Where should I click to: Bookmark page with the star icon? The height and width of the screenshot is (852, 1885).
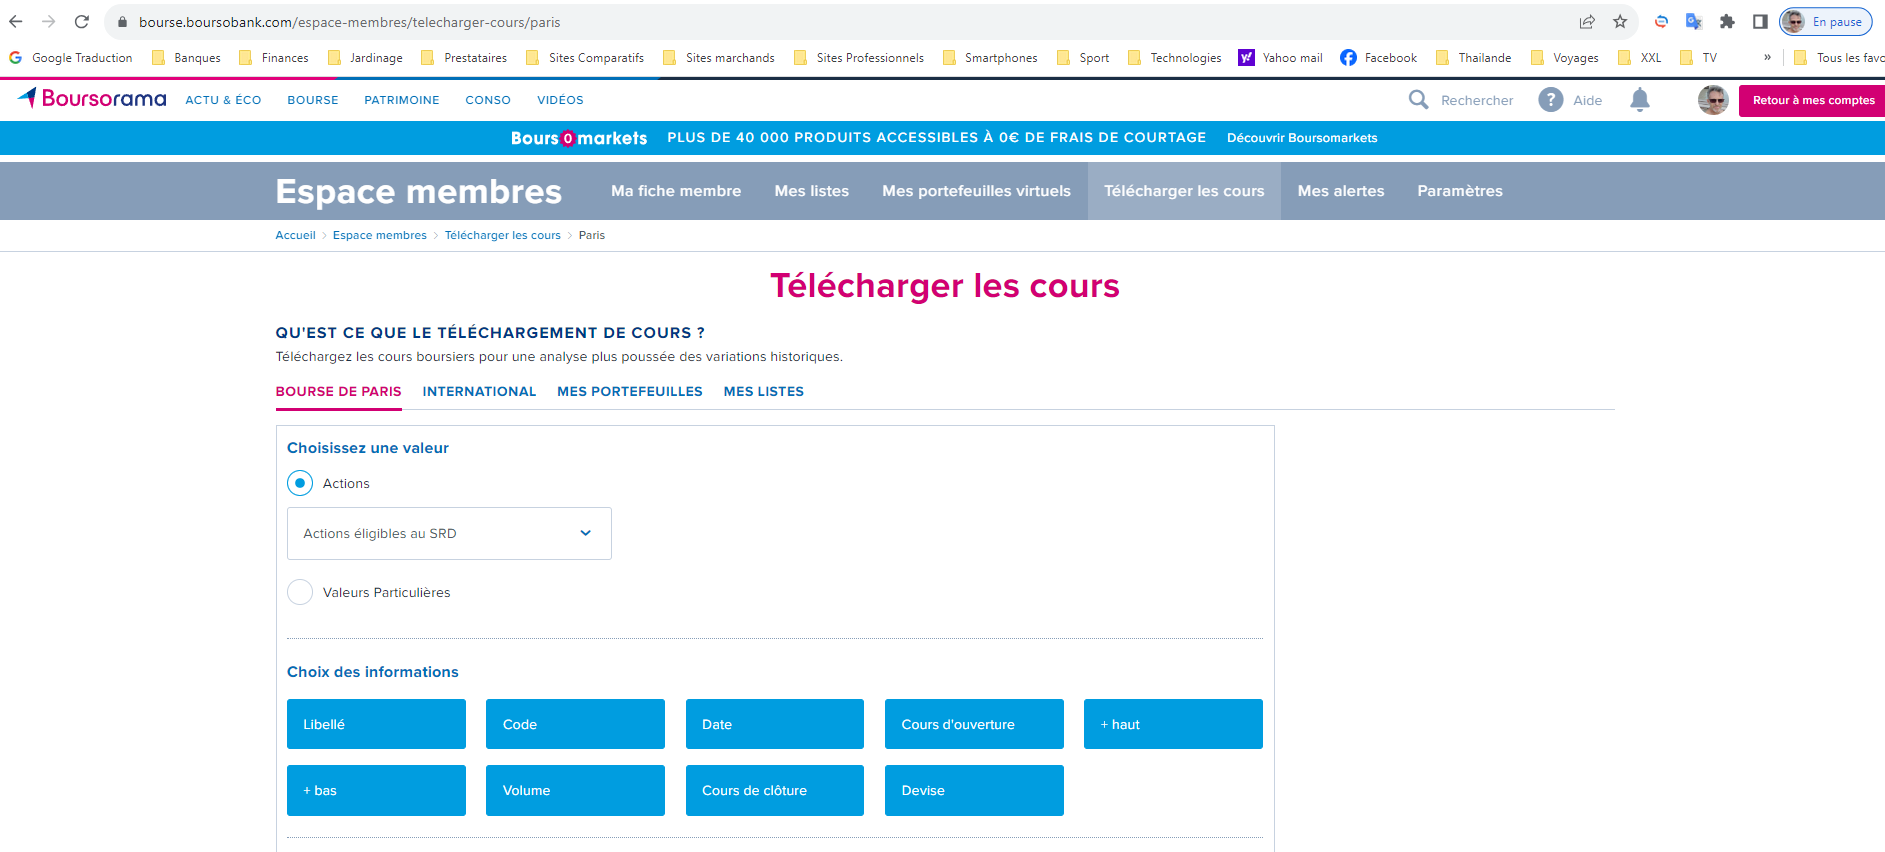1620,22
